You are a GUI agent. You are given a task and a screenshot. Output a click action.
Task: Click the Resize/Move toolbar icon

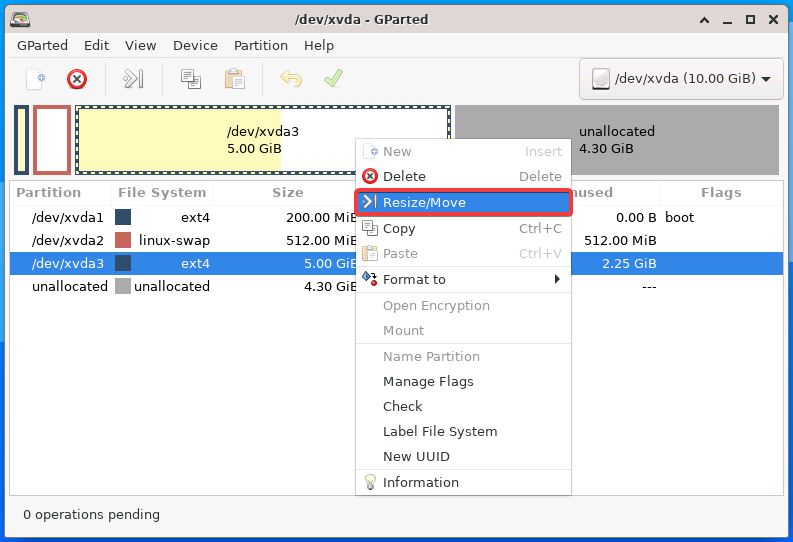tap(134, 79)
